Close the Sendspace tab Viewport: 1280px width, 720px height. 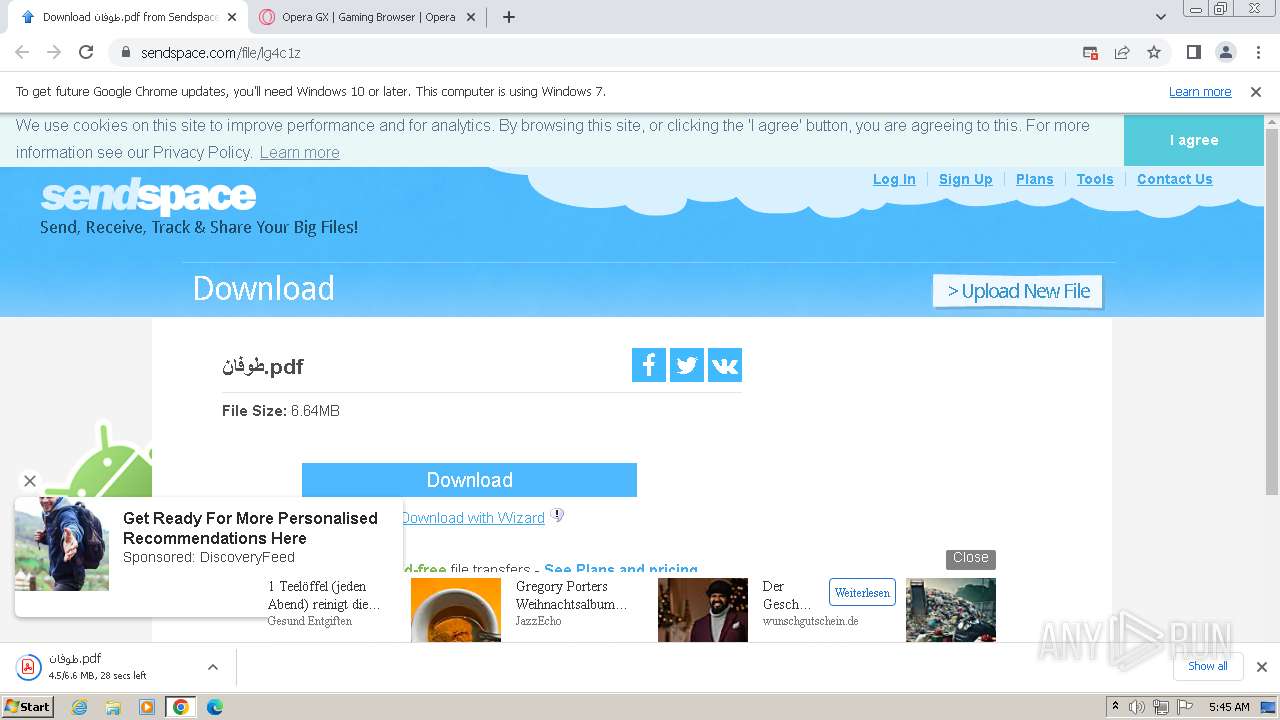coord(232,17)
